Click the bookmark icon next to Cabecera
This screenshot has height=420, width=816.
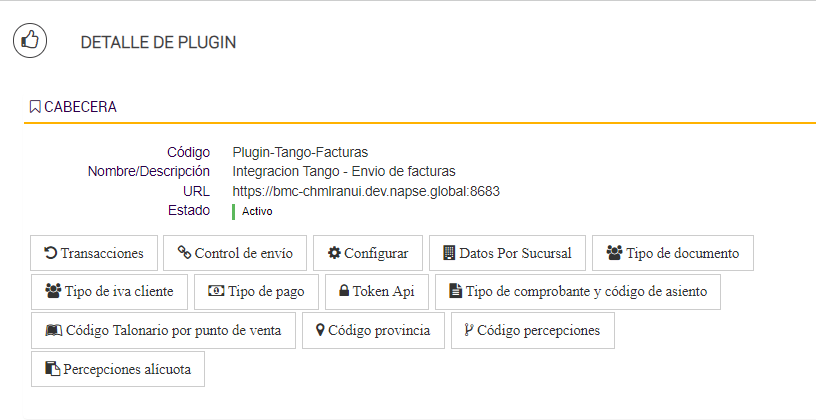tap(35, 106)
